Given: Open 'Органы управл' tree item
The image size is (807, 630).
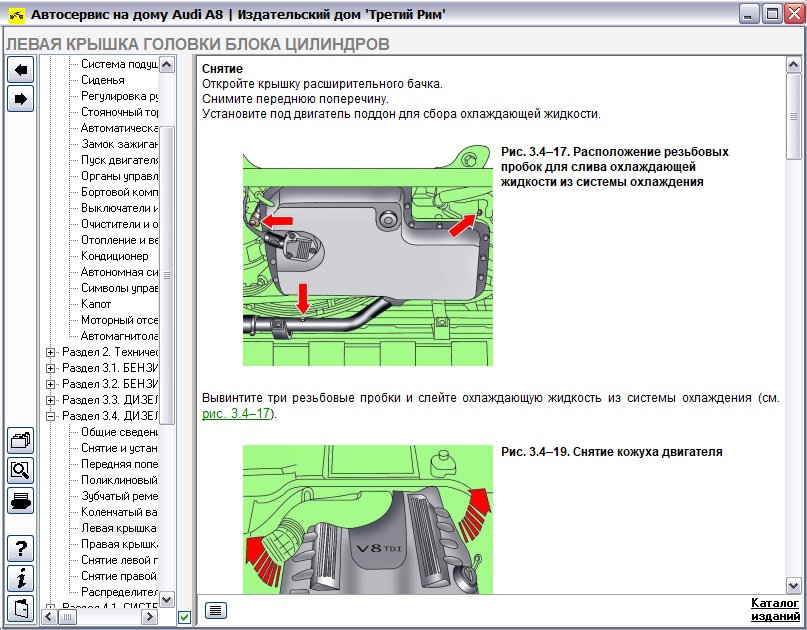Looking at the screenshot, I should click(119, 176).
